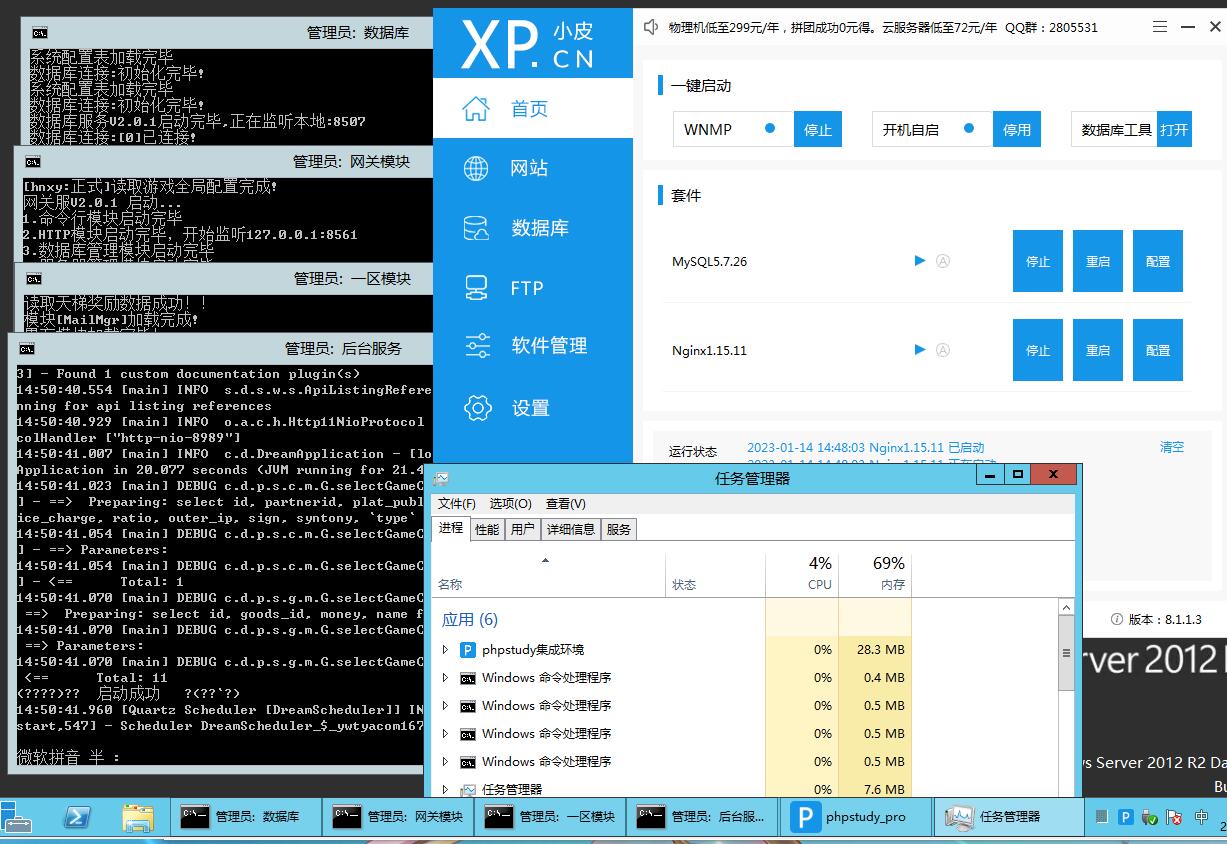Viewport: 1227px width, 844px height.
Task: Open the 首页 home page in phpstudy sidebar
Action: coord(532,109)
